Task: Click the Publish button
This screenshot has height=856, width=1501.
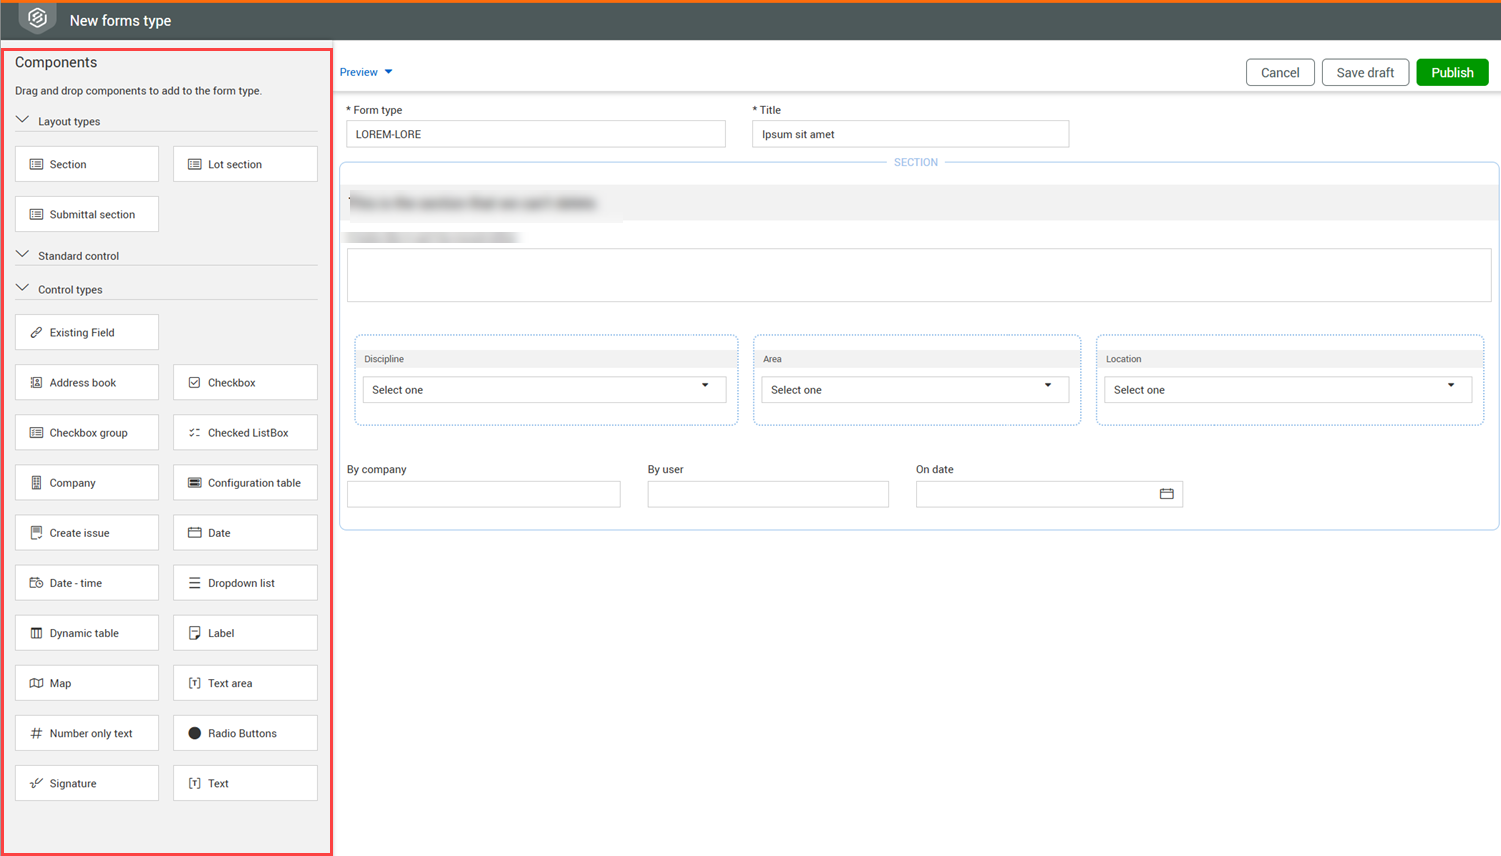Action: pos(1451,73)
